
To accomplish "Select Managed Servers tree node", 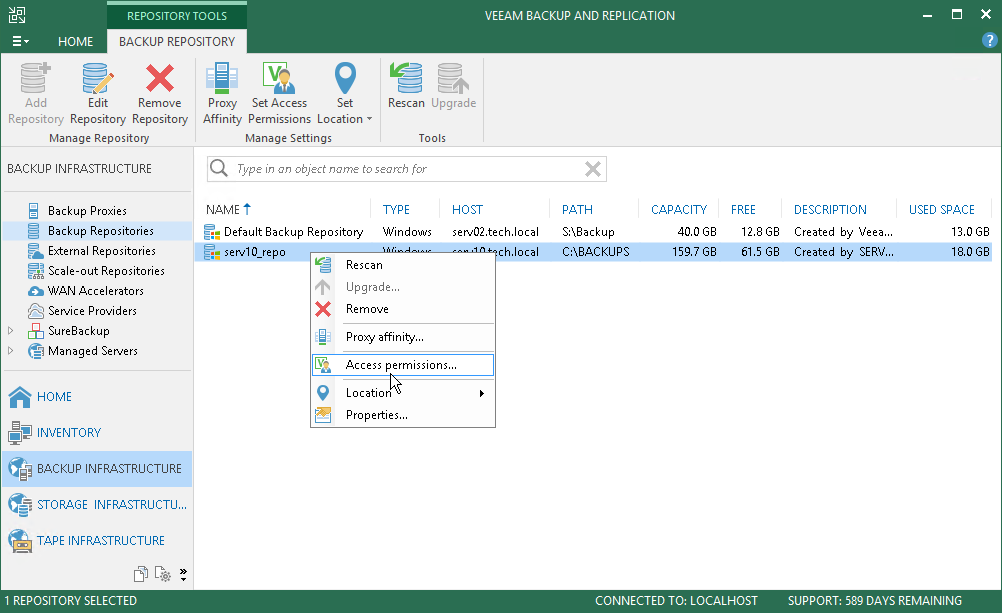I will [93, 351].
